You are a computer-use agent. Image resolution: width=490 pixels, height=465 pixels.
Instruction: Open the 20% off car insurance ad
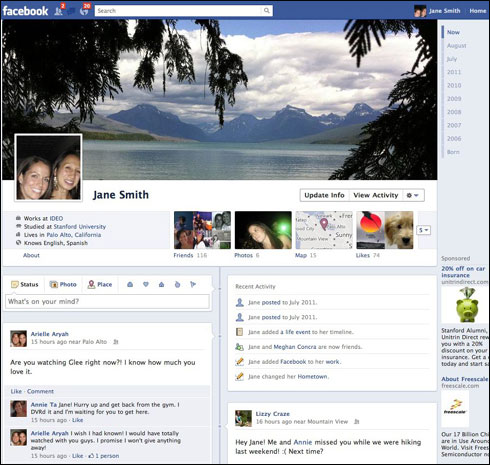[463, 272]
